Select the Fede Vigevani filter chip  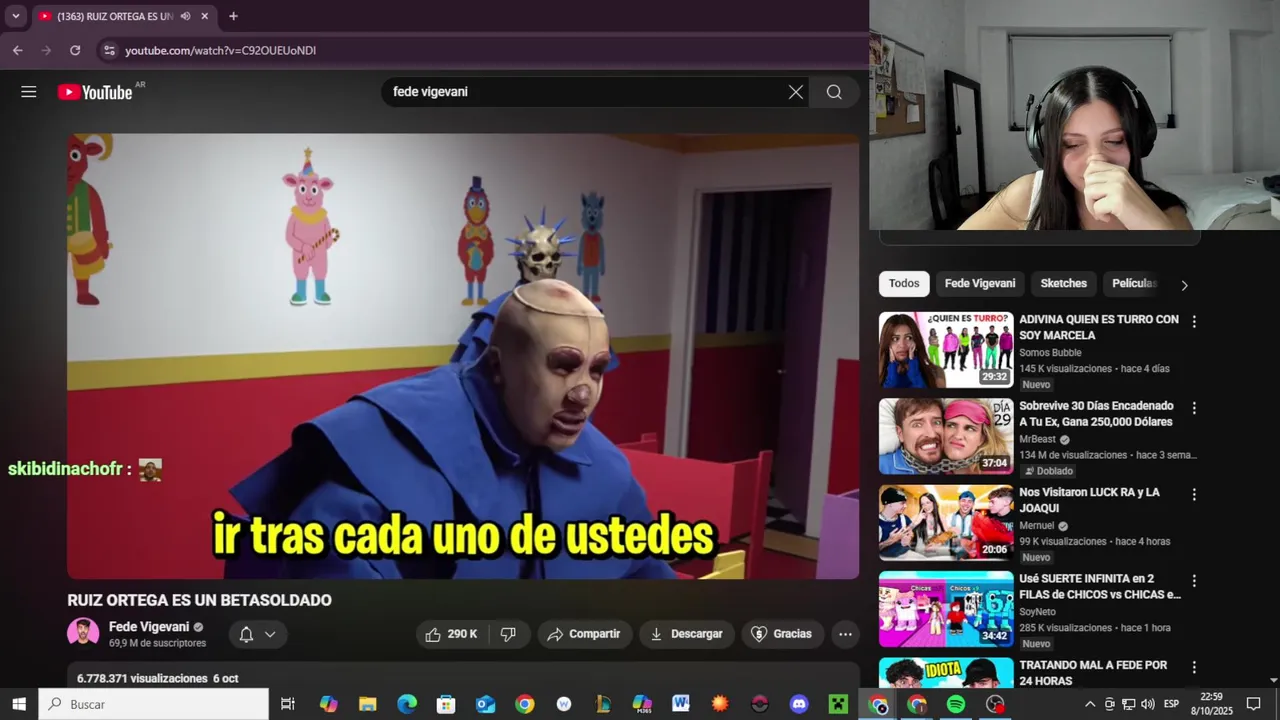click(980, 284)
